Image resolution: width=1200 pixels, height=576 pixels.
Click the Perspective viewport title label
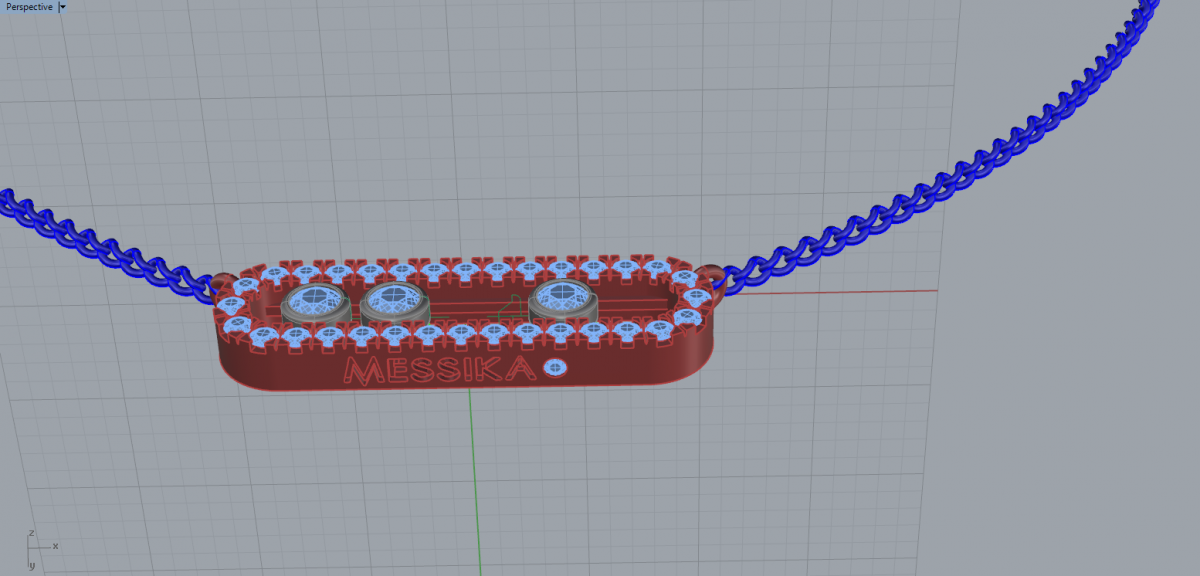(x=29, y=6)
